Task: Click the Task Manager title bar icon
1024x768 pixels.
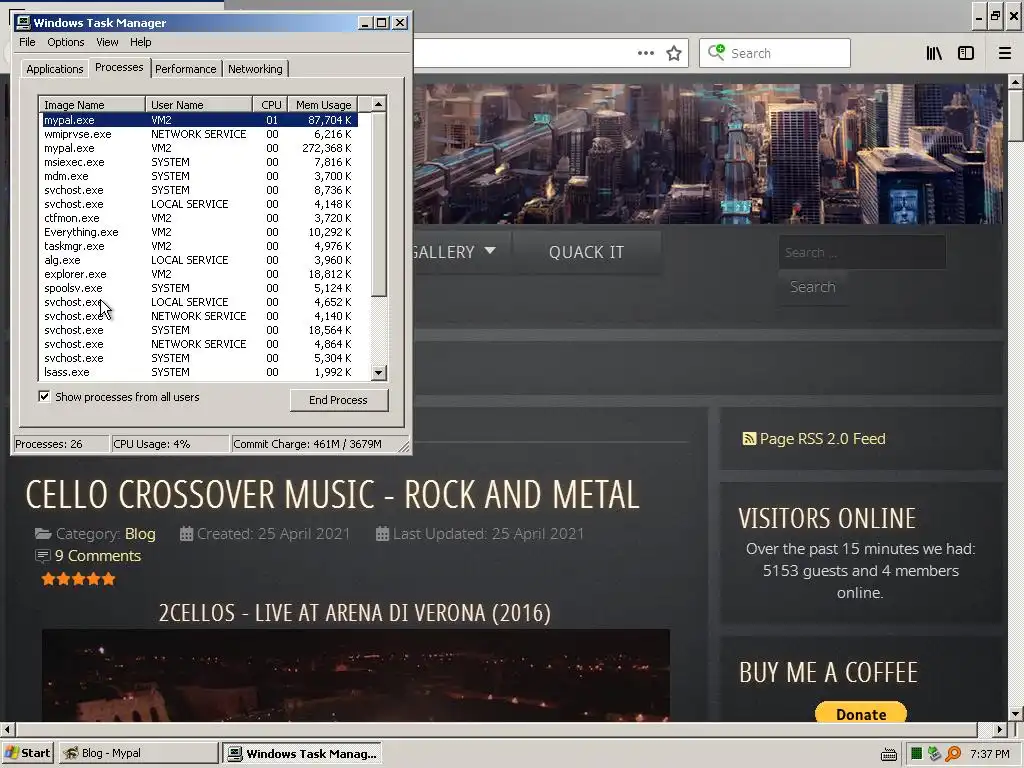Action: click(x=23, y=23)
